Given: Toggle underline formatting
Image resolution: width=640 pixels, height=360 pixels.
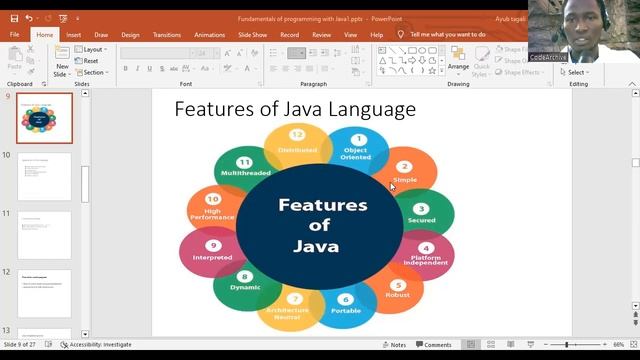Looking at the screenshot, I should point(149,69).
